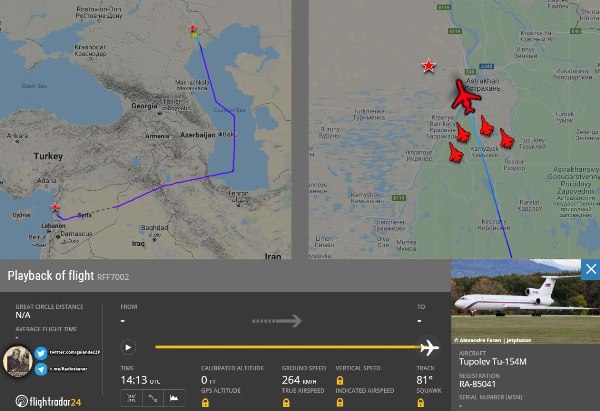Close the aircraft photo panel

pyautogui.click(x=590, y=269)
